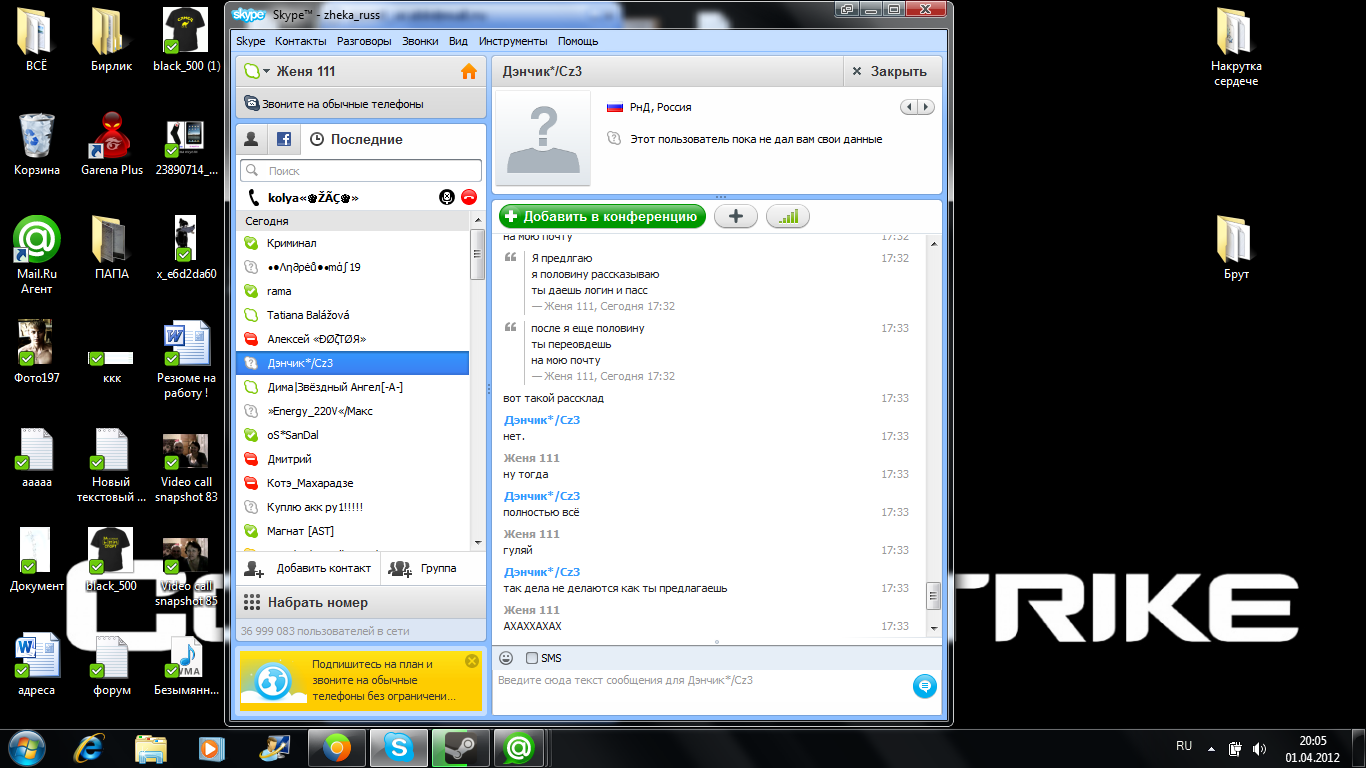Select the Резюме на работу ! document
The width and height of the screenshot is (1366, 768).
(186, 360)
